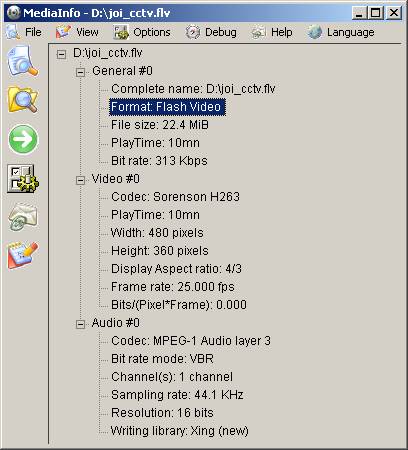Screen dimensions: 408x450
Task: Select the File size: 22.4 MiB entry
Action: [160, 125]
